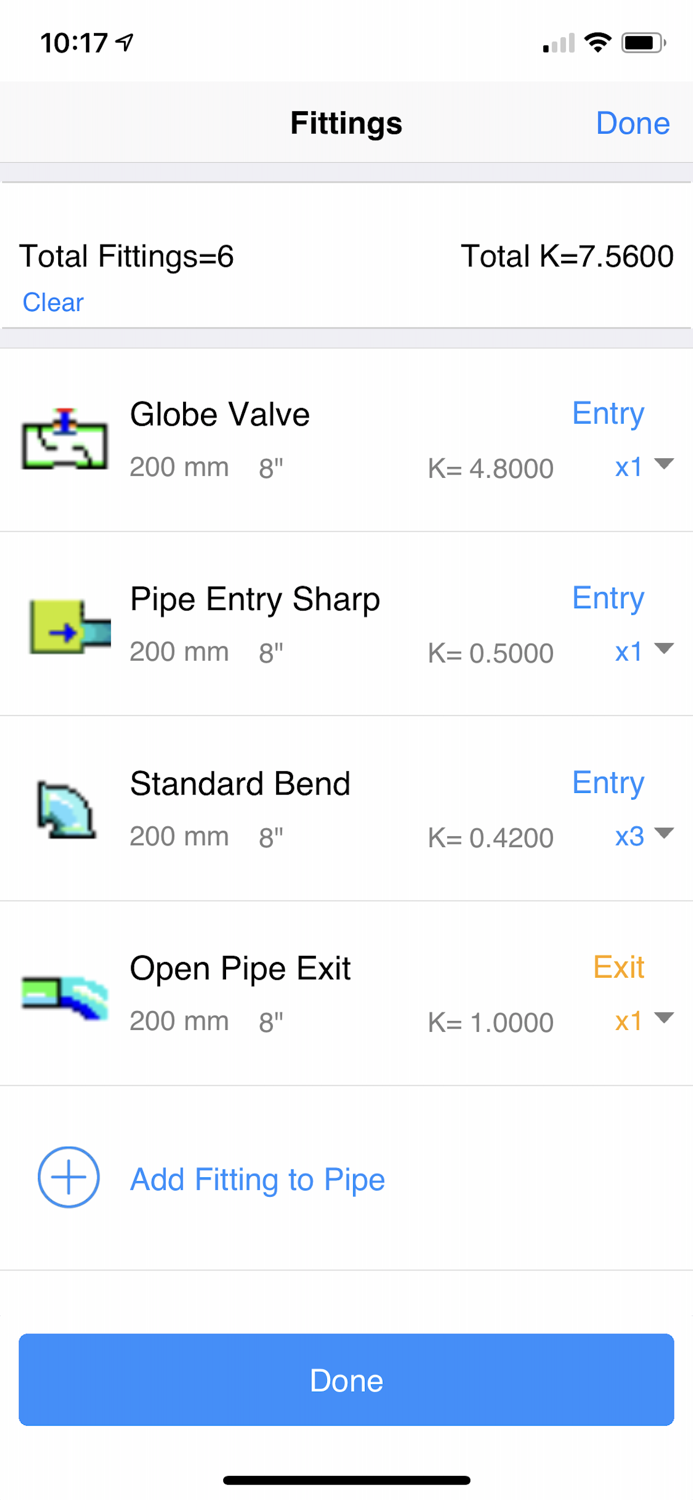
Task: Tap Done in the top navigation bar
Action: [x=632, y=123]
